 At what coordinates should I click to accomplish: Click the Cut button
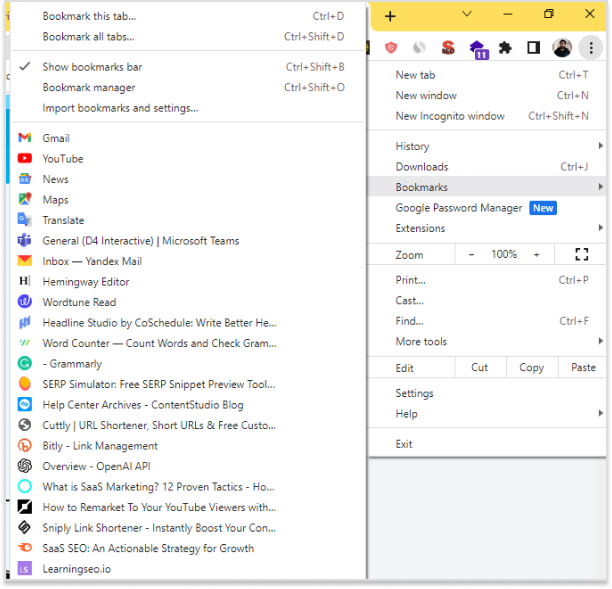tap(480, 368)
